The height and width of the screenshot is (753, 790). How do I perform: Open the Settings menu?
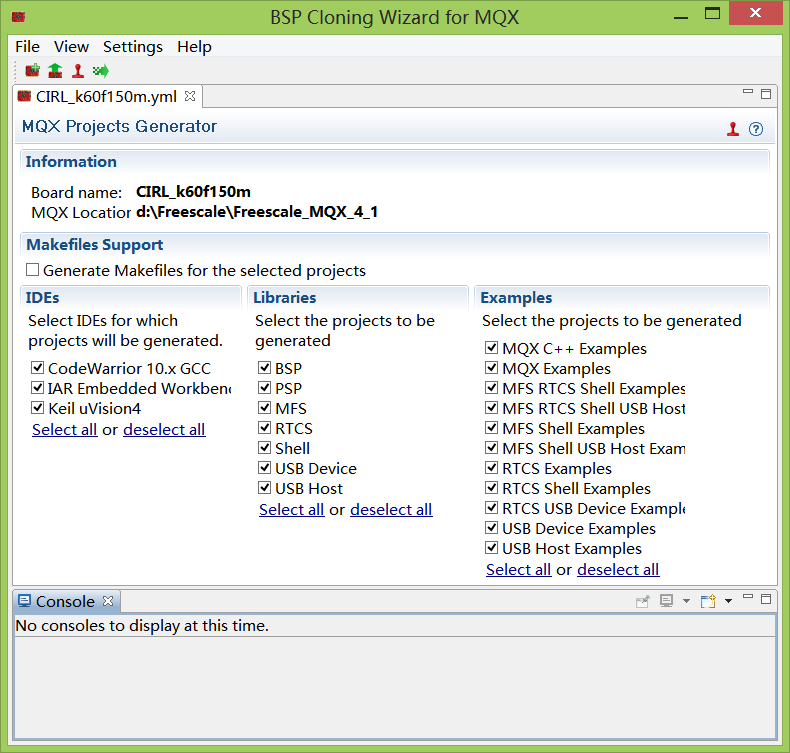coord(133,46)
